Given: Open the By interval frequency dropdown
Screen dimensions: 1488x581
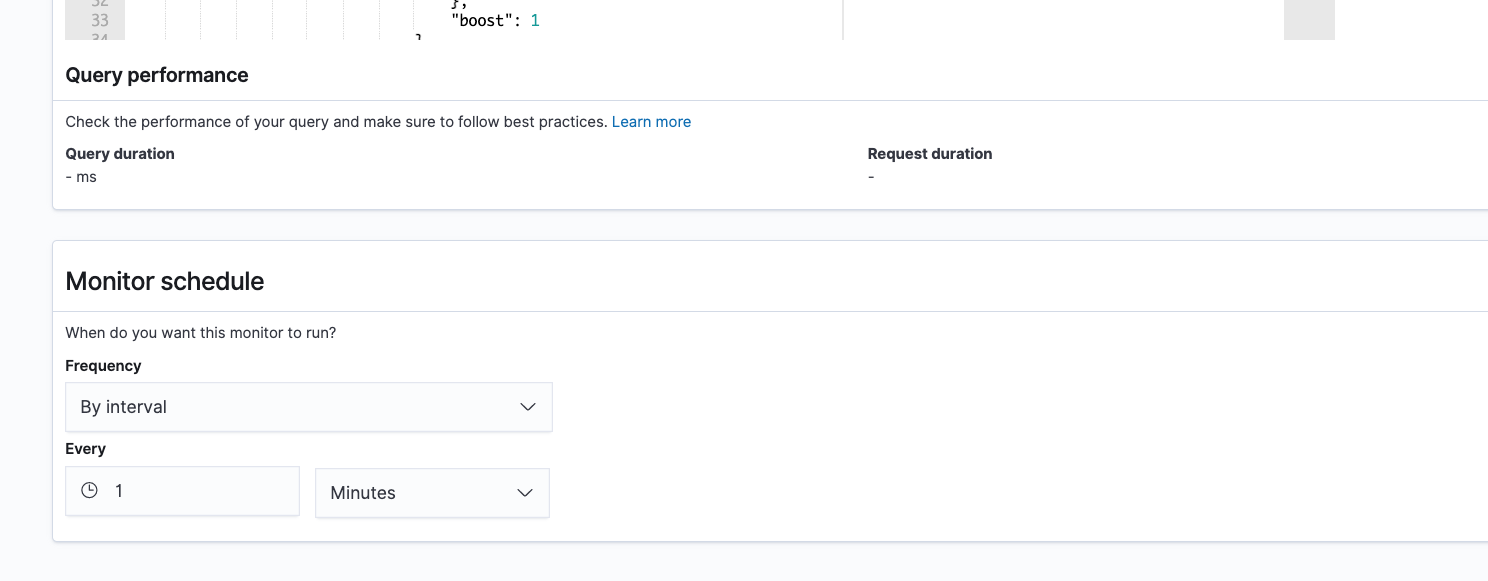Looking at the screenshot, I should coord(308,407).
